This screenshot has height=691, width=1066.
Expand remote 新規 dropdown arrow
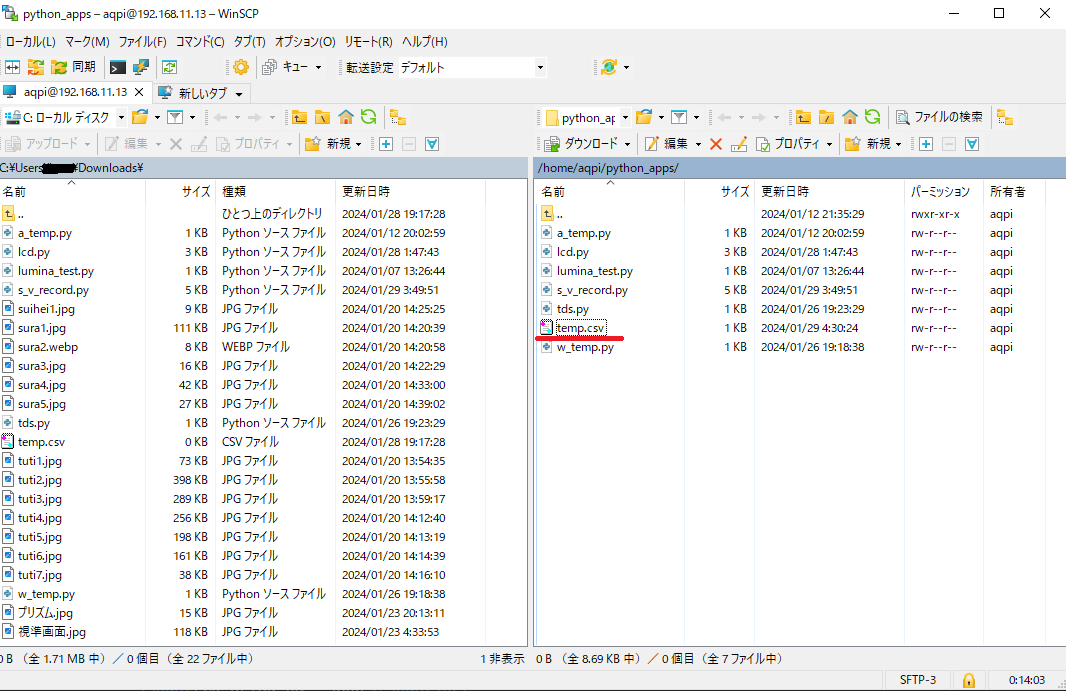(898, 144)
